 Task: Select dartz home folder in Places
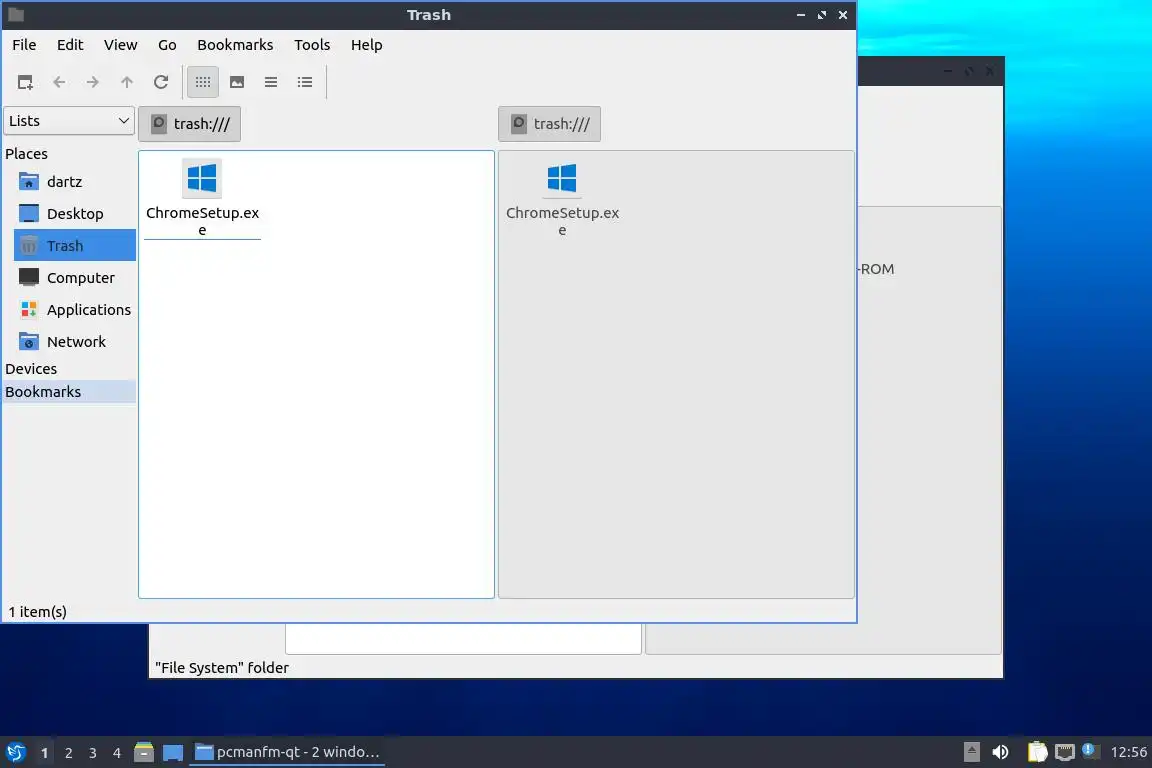click(x=75, y=182)
